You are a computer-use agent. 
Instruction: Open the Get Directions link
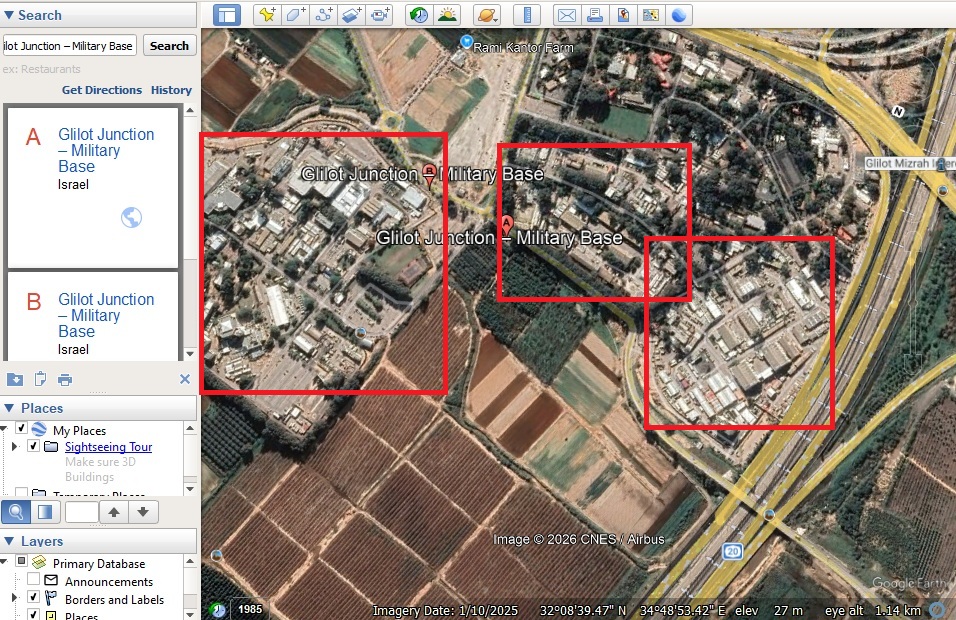(x=102, y=90)
